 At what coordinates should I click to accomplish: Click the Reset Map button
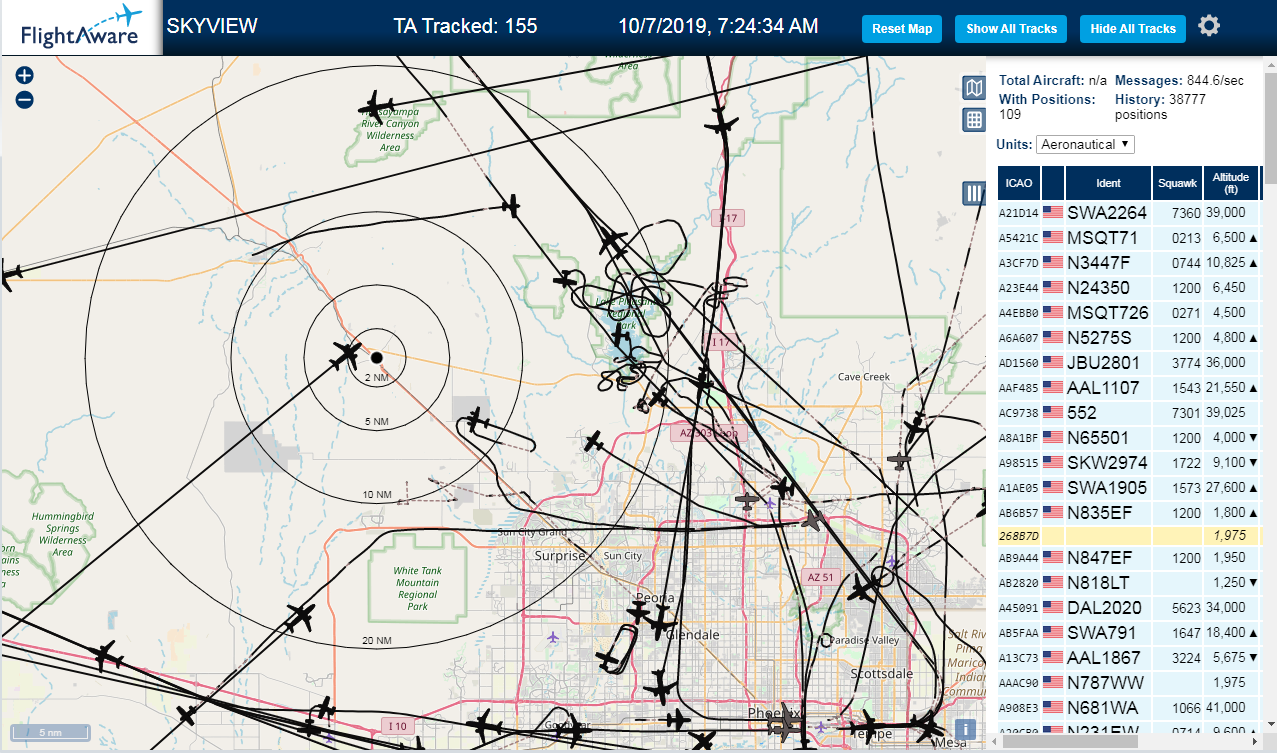pyautogui.click(x=902, y=29)
